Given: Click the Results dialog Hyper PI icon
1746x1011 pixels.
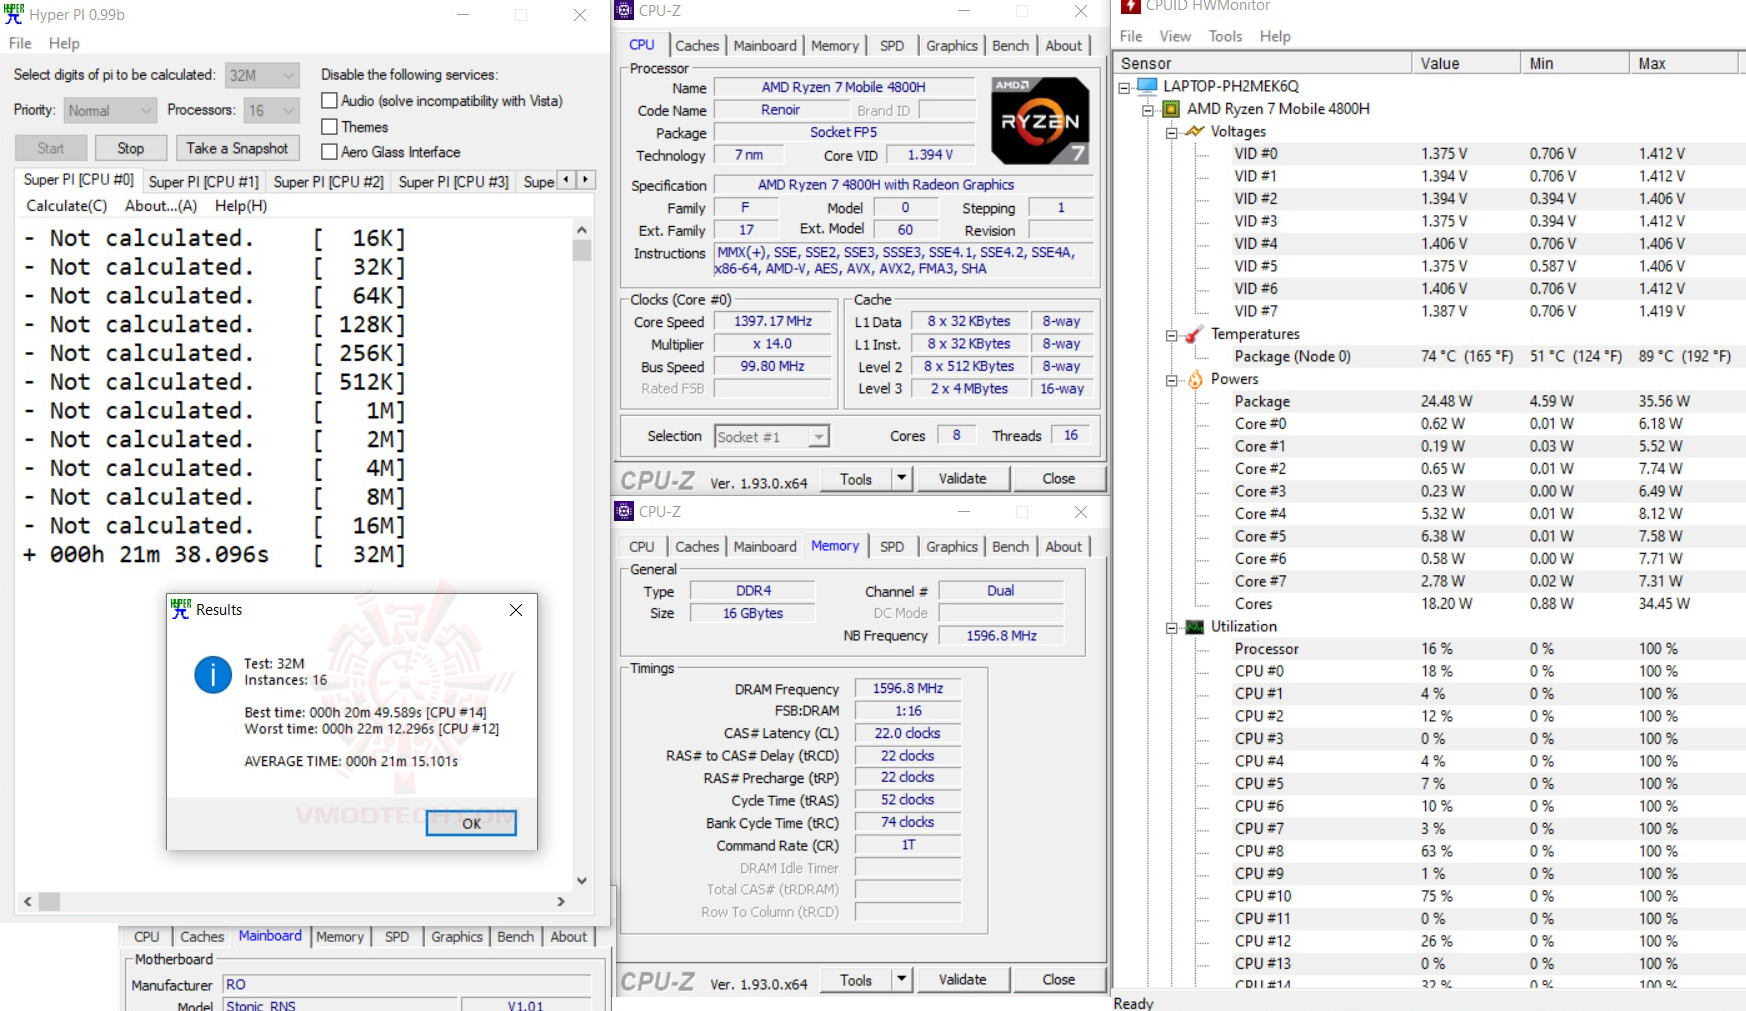Looking at the screenshot, I should click(181, 609).
